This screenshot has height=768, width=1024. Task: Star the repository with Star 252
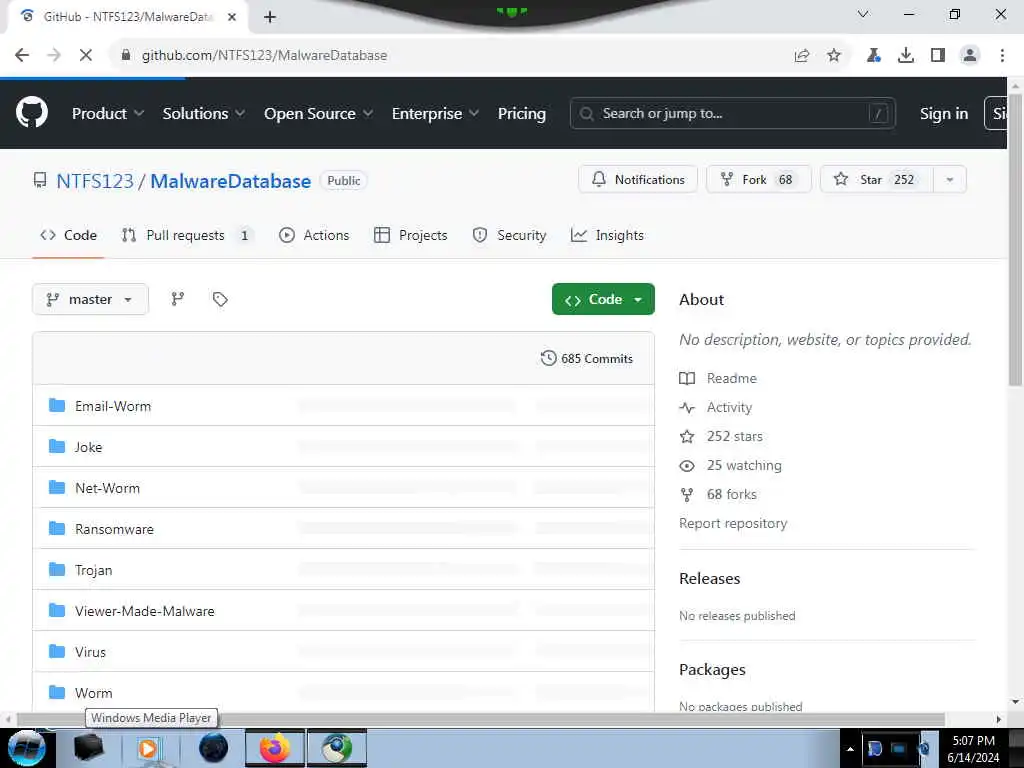[877, 180]
